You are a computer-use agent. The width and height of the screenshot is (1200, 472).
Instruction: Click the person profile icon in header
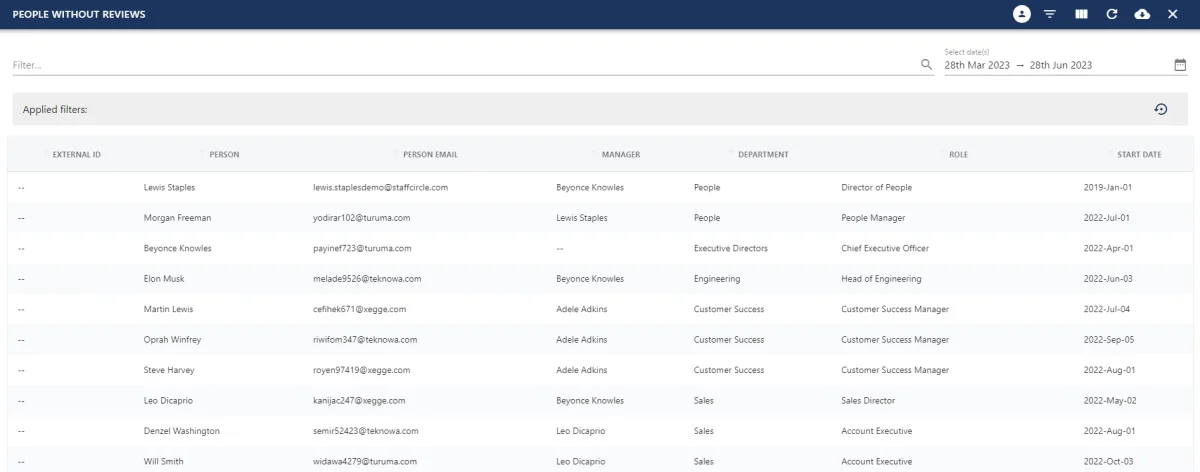[1022, 14]
